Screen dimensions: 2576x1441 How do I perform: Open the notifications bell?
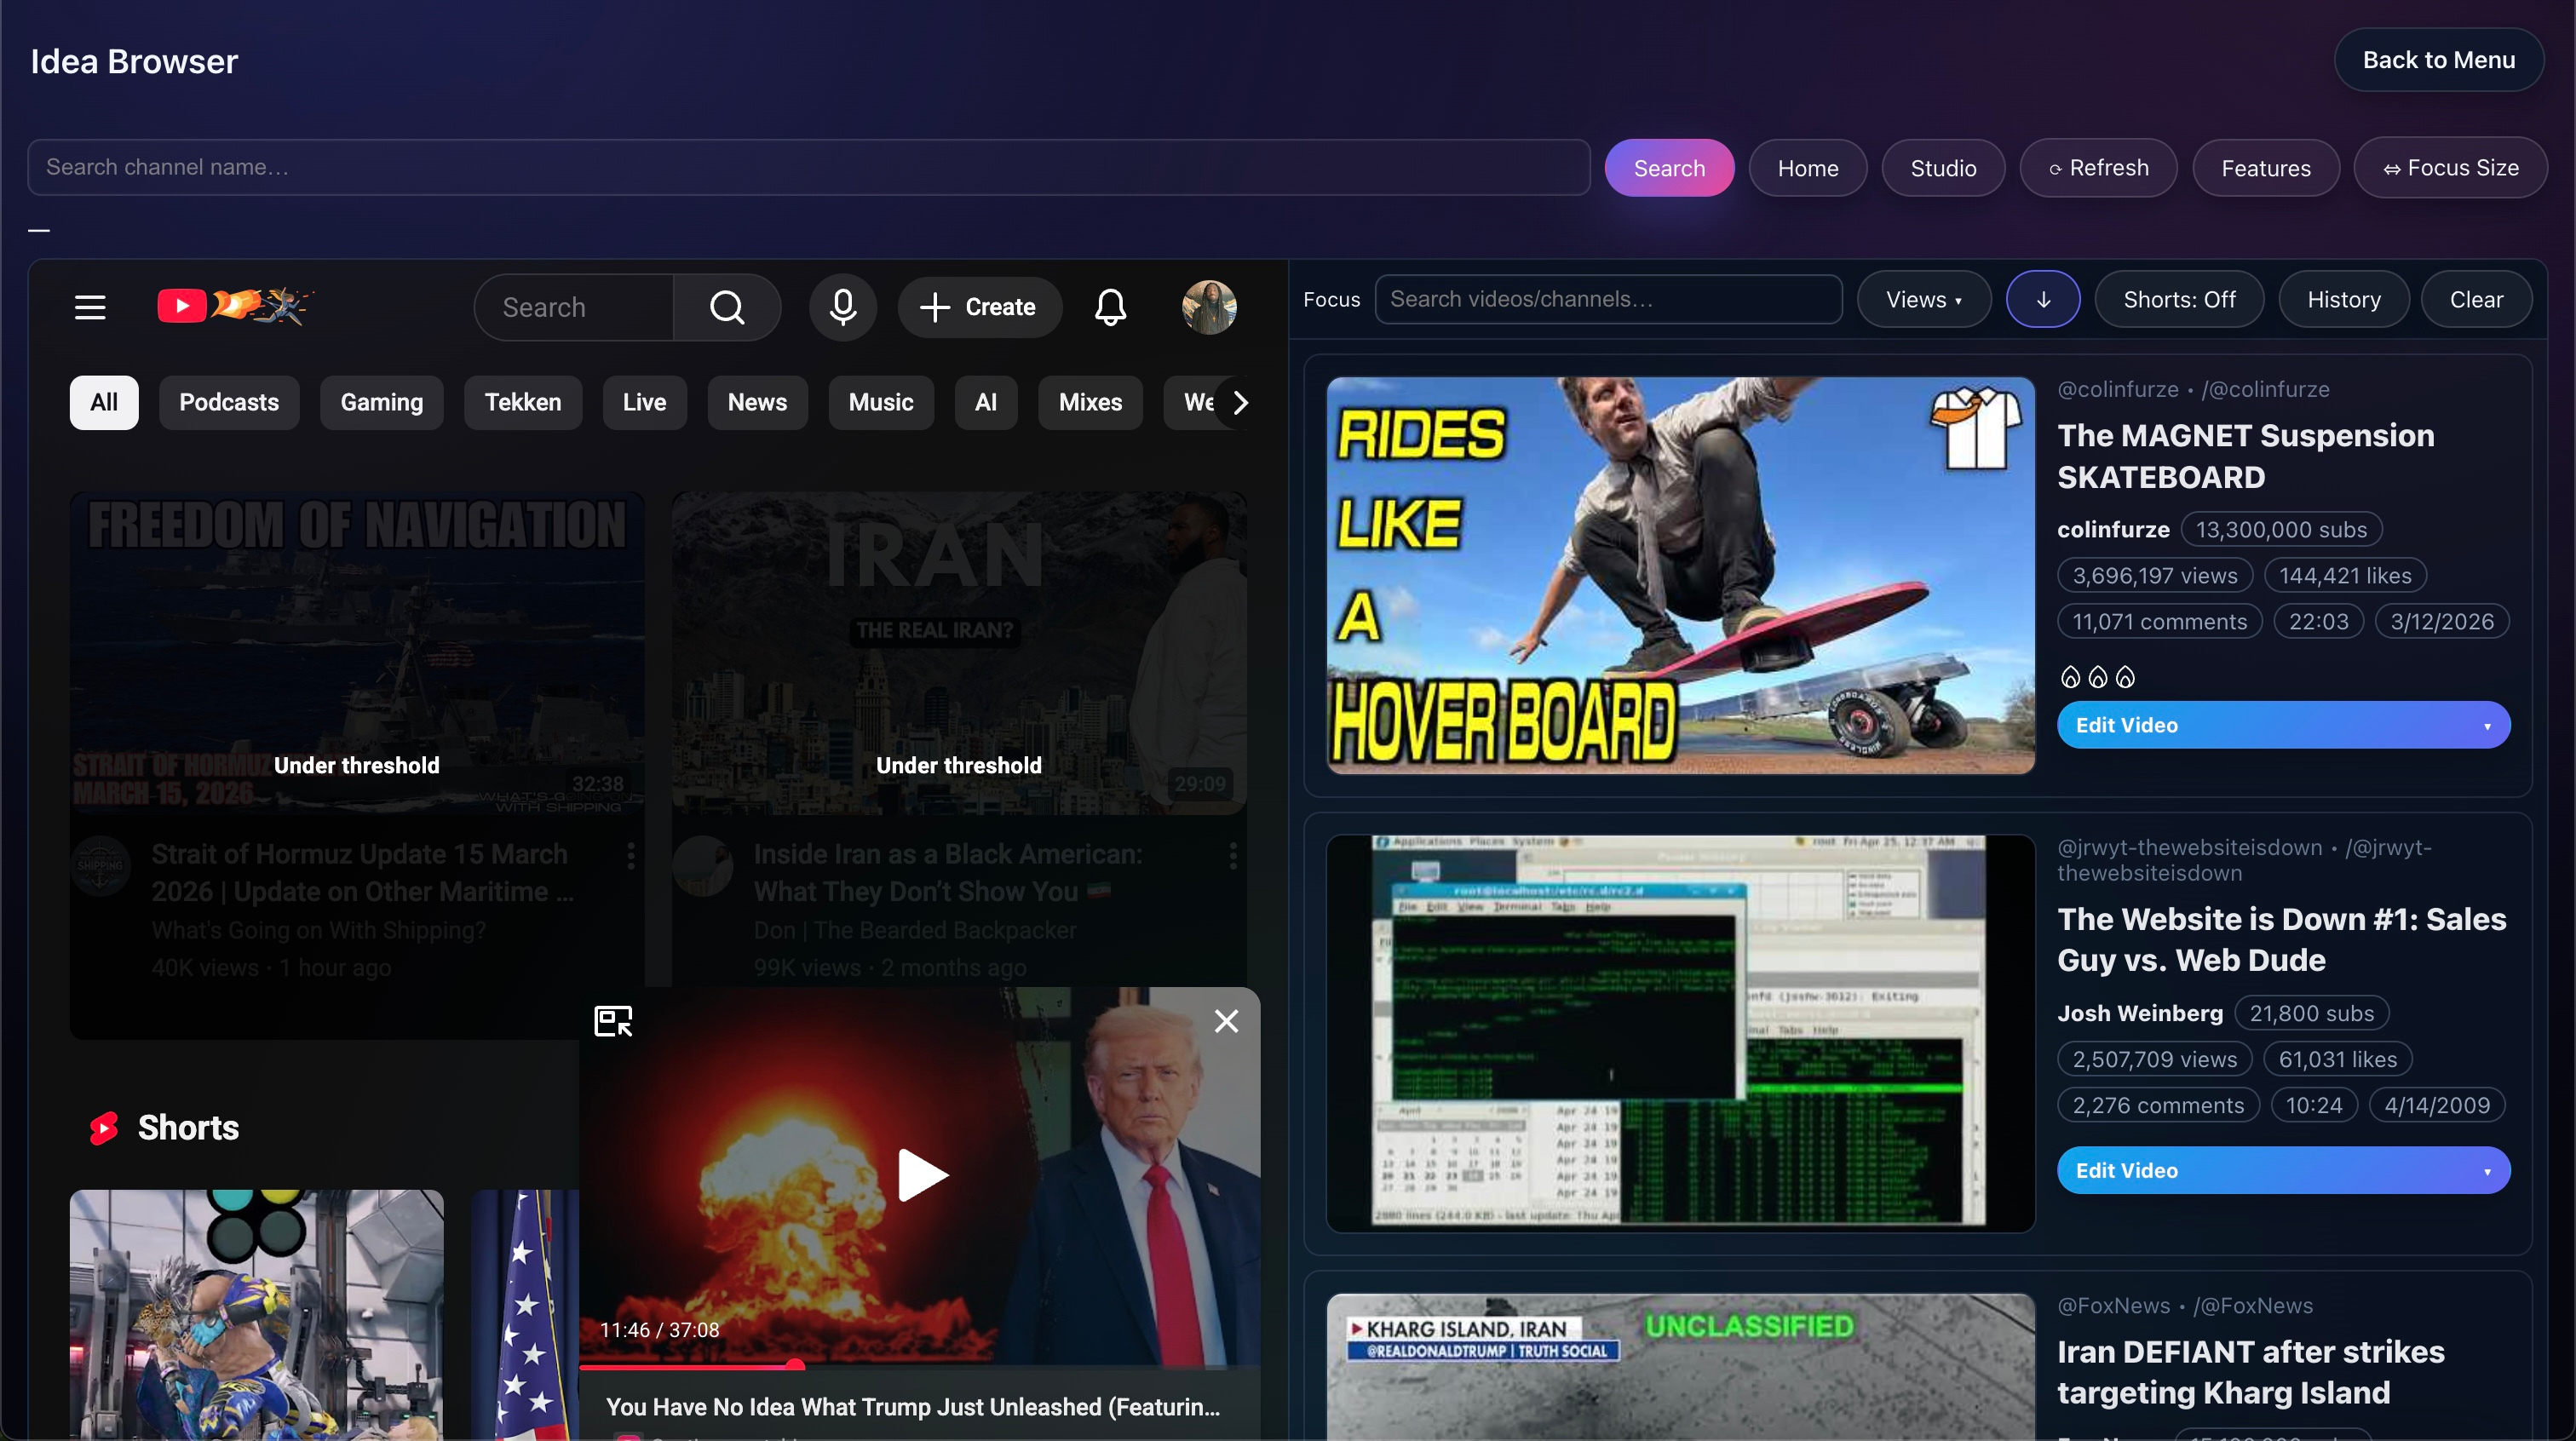(x=1110, y=306)
